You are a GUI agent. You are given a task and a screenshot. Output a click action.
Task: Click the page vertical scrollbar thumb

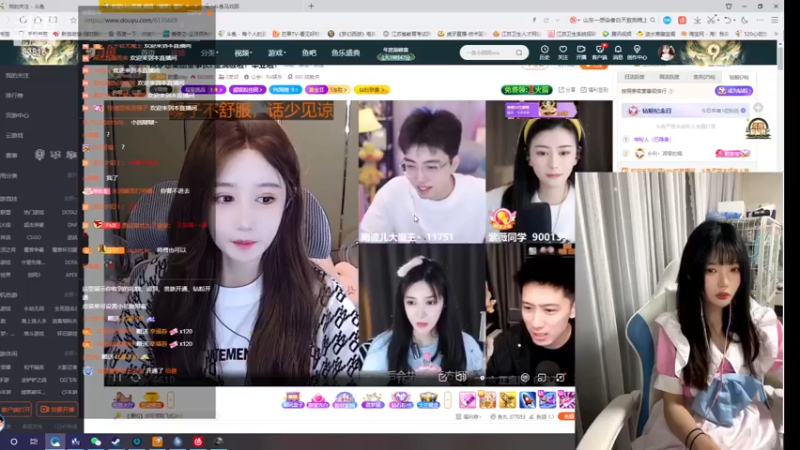(780, 58)
